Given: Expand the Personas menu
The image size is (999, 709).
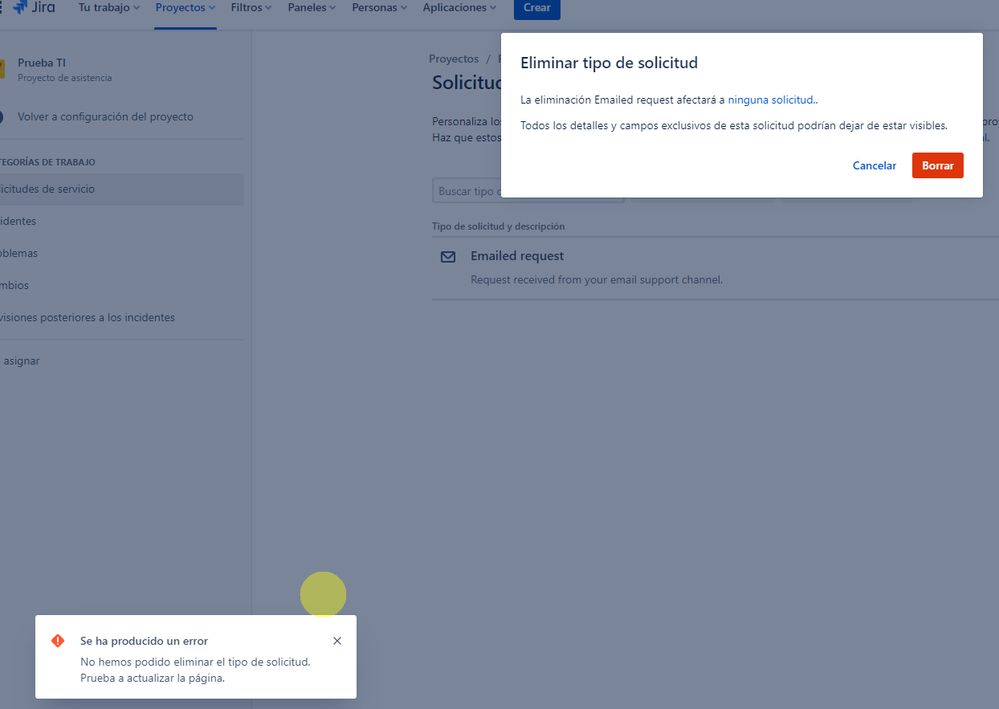Looking at the screenshot, I should tap(379, 8).
